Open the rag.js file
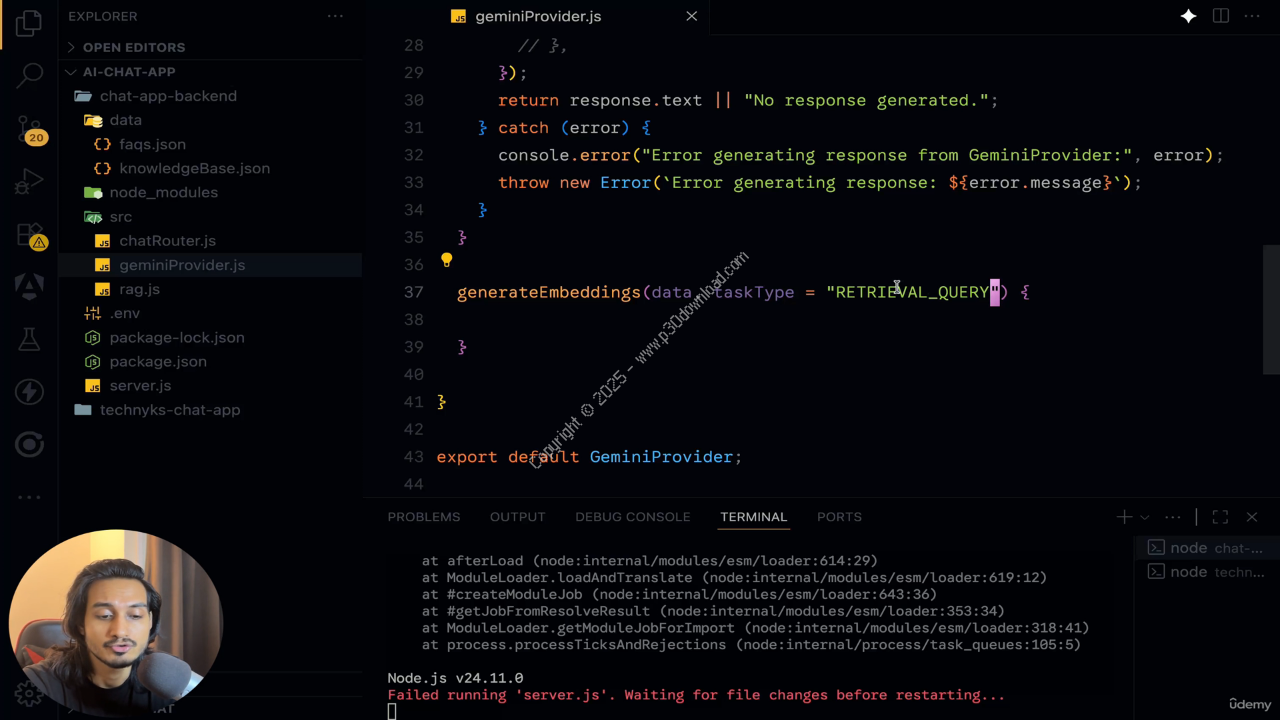The height and width of the screenshot is (720, 1280). click(x=139, y=289)
